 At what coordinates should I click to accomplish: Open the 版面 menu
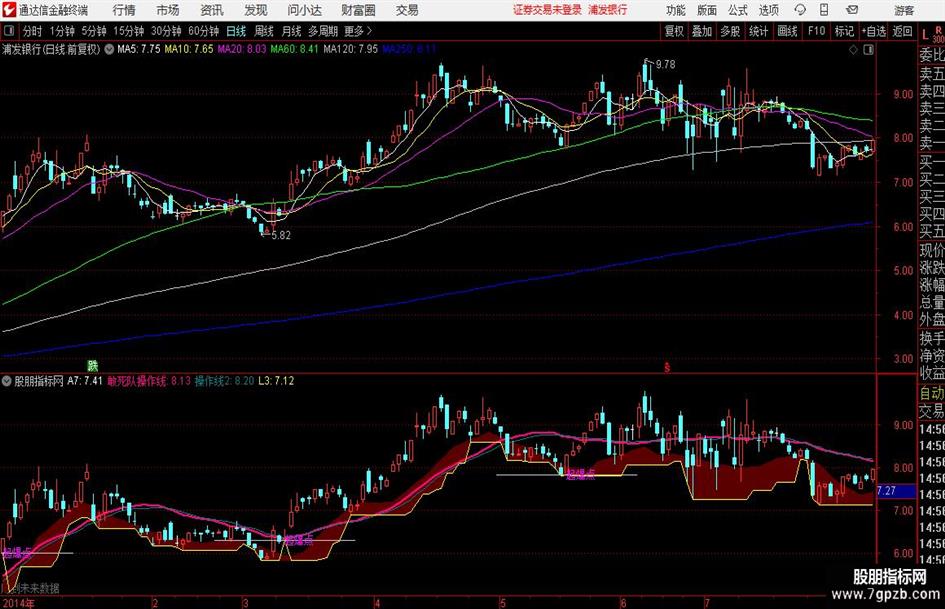[707, 10]
